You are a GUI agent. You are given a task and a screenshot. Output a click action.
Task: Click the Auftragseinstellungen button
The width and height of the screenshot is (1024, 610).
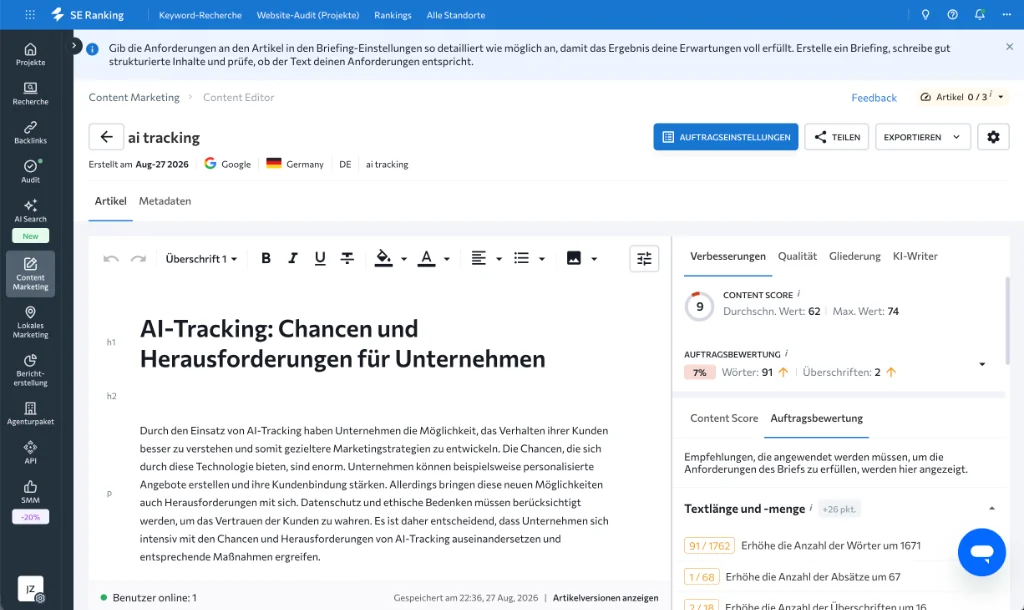pyautogui.click(x=726, y=137)
